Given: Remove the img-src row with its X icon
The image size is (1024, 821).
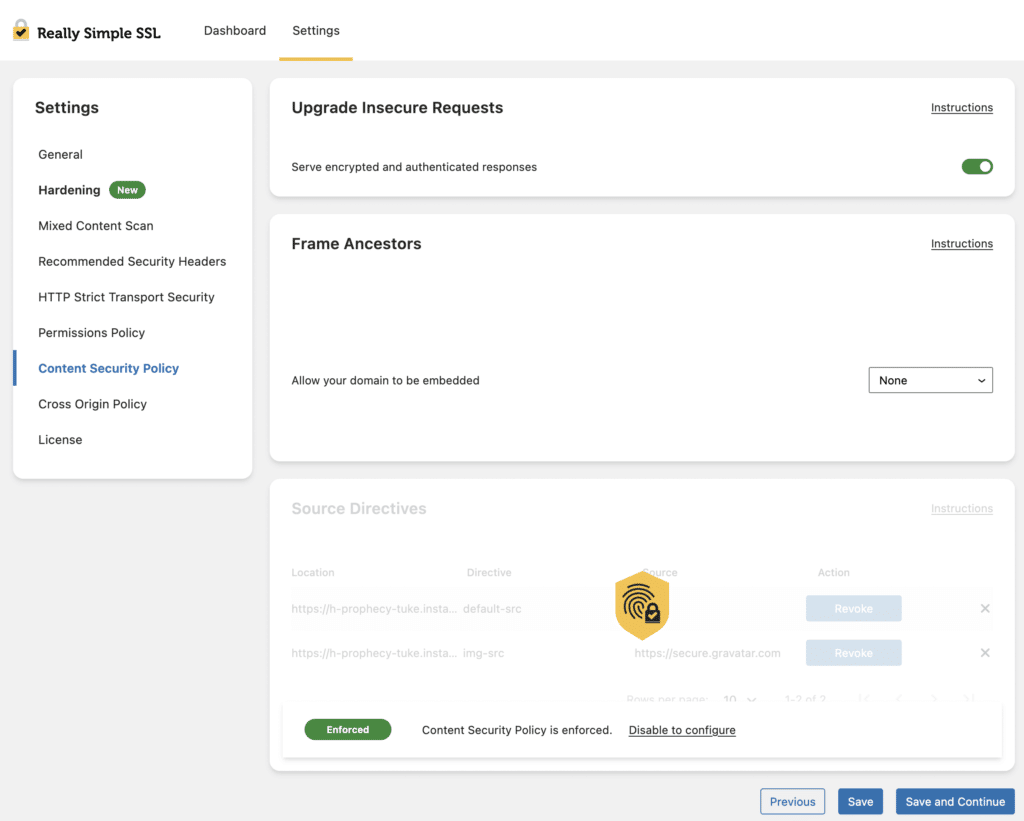Looking at the screenshot, I should (x=985, y=653).
